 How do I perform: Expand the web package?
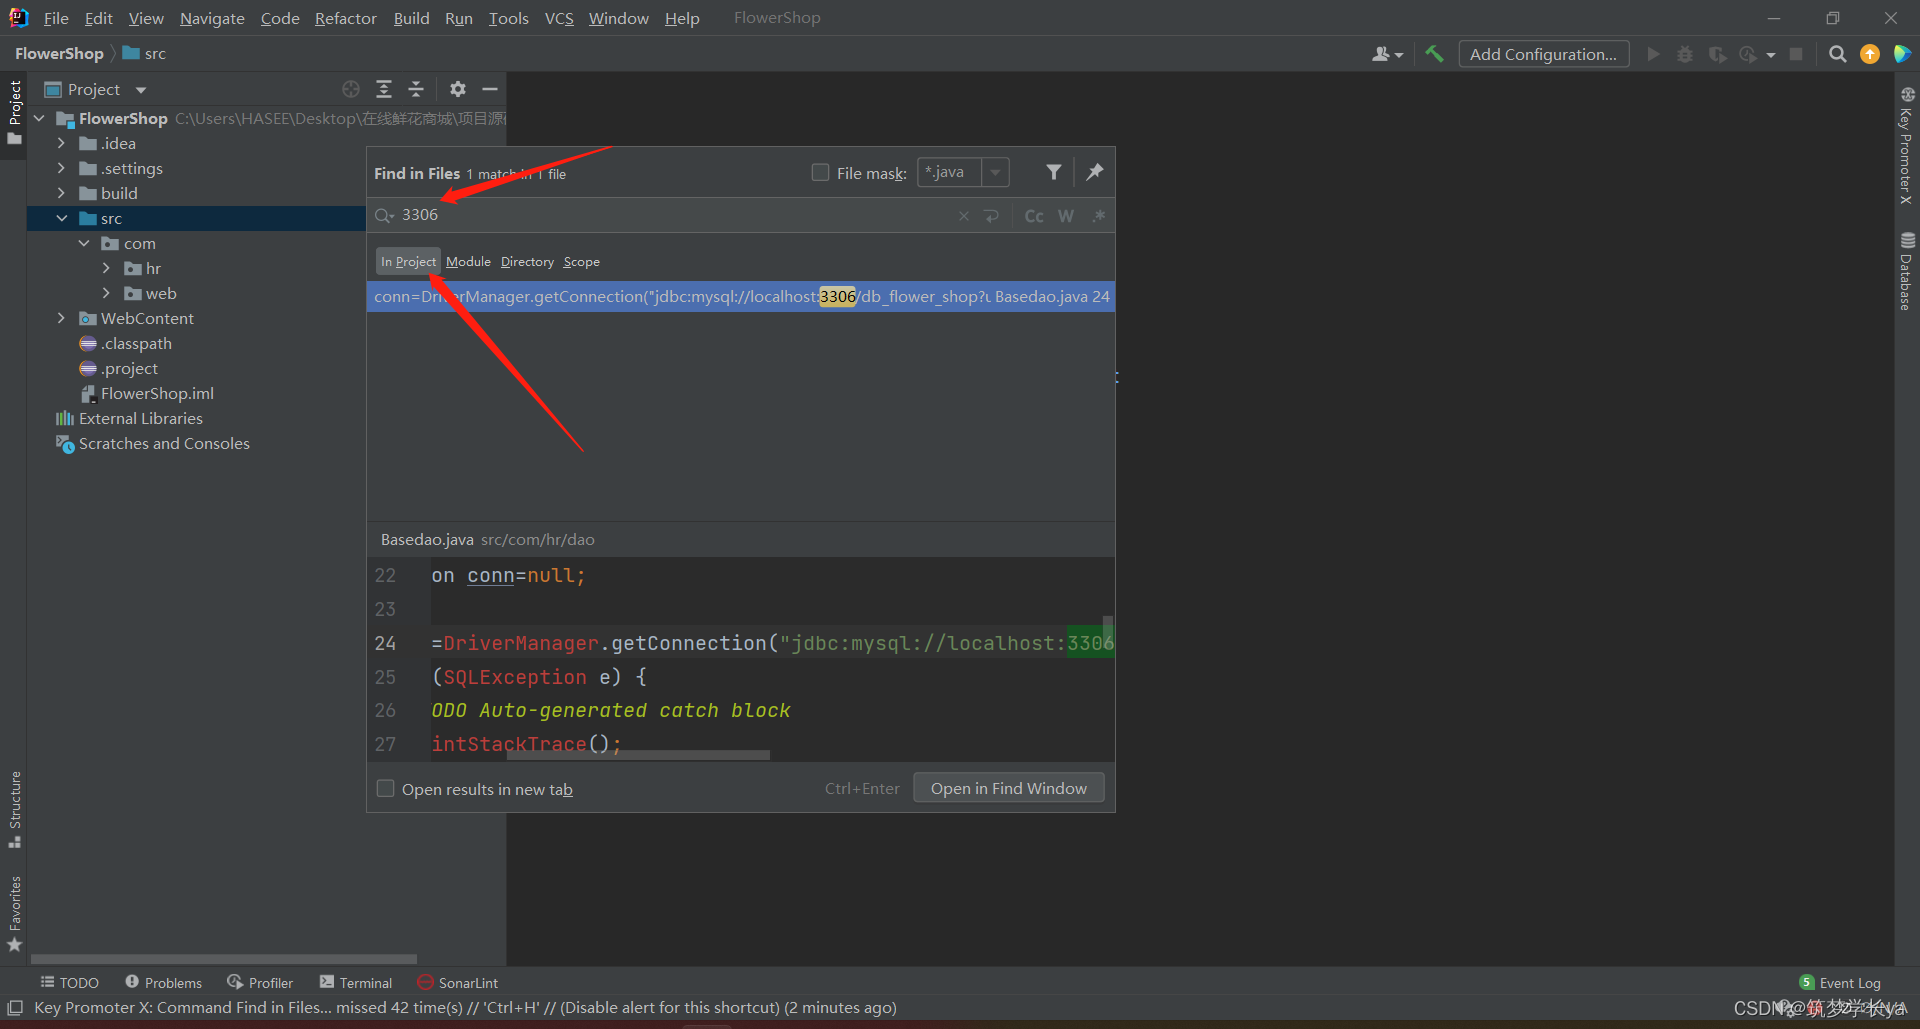(x=106, y=293)
